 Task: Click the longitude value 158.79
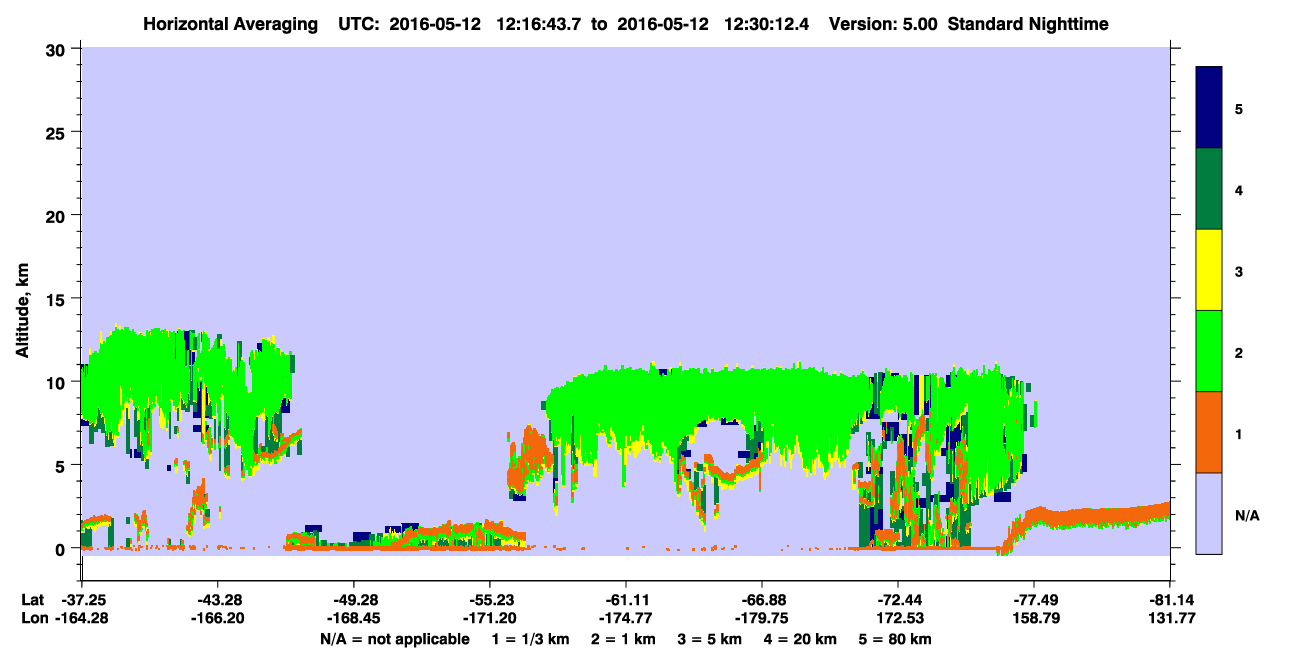[x=1034, y=618]
